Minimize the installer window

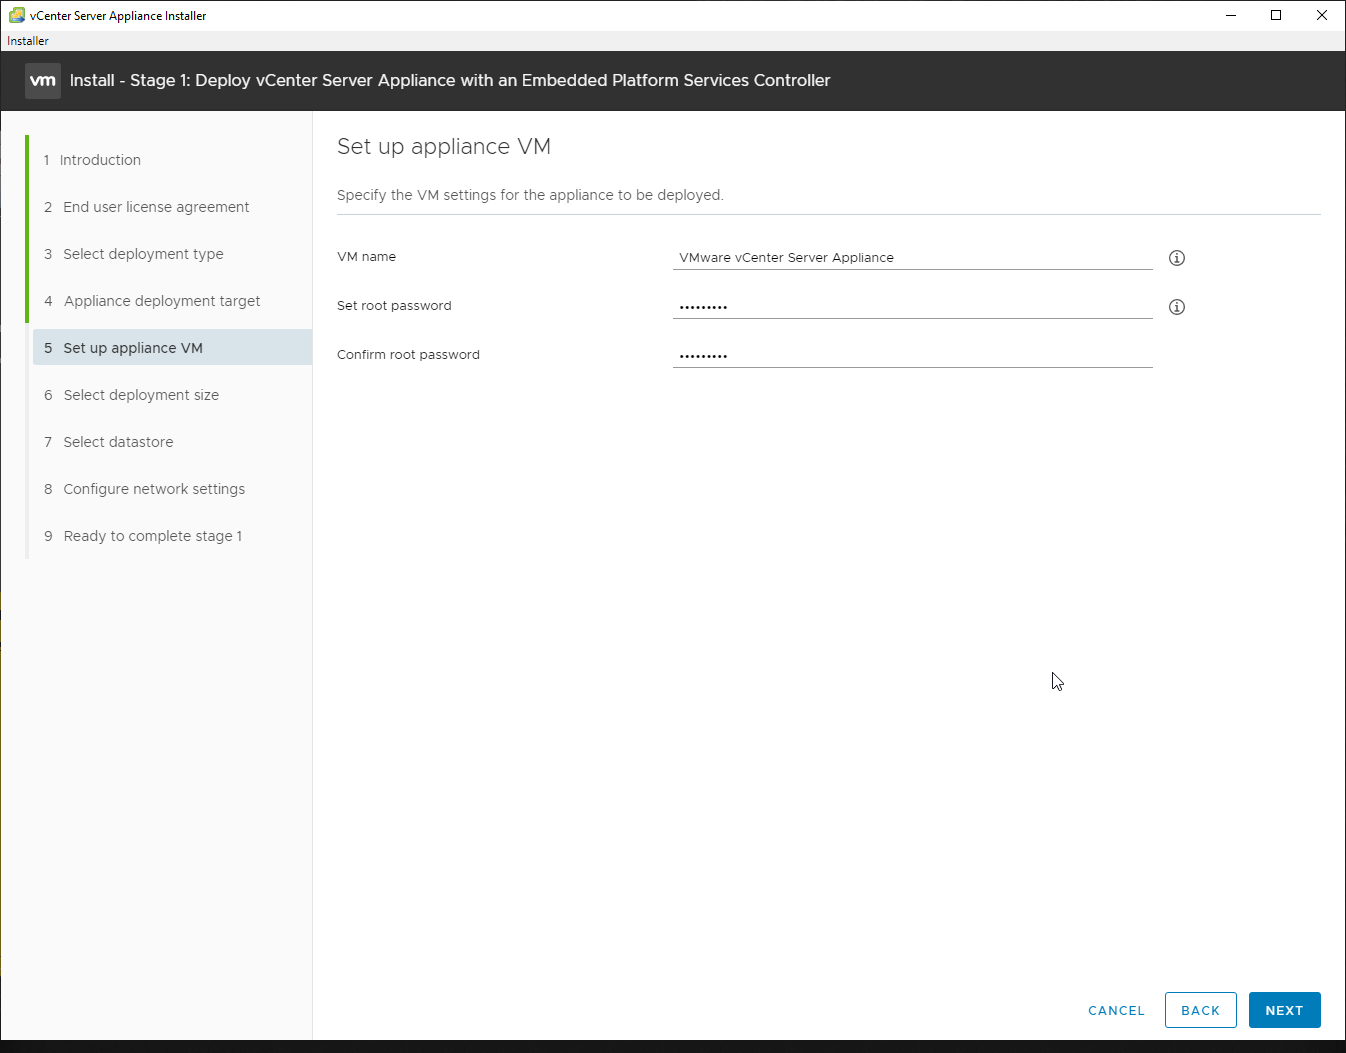point(1231,15)
